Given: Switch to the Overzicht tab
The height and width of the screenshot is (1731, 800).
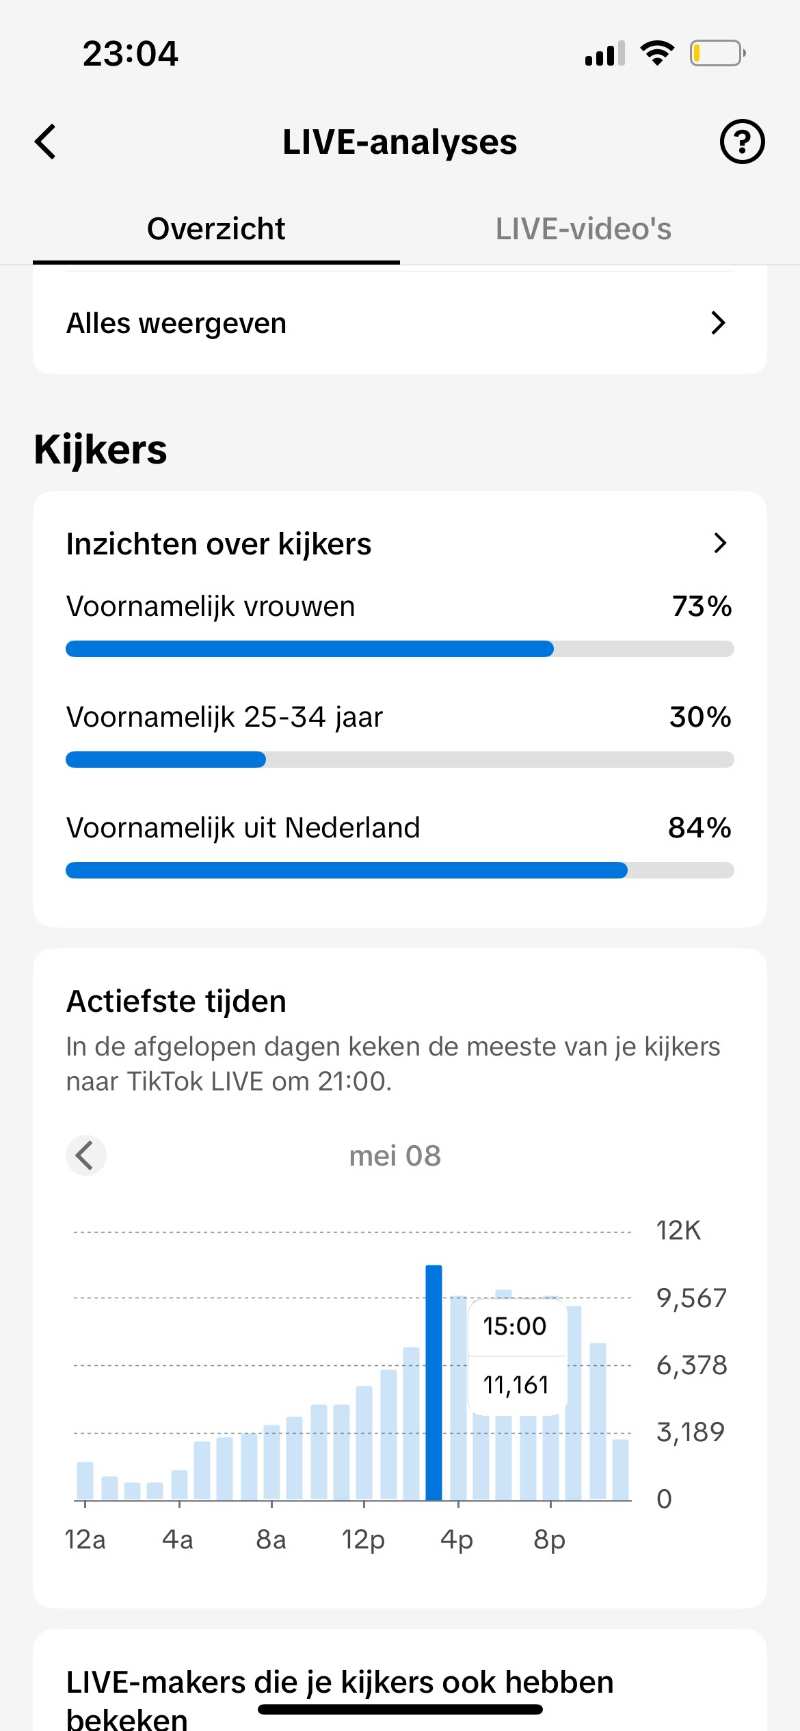Looking at the screenshot, I should coord(216,229).
